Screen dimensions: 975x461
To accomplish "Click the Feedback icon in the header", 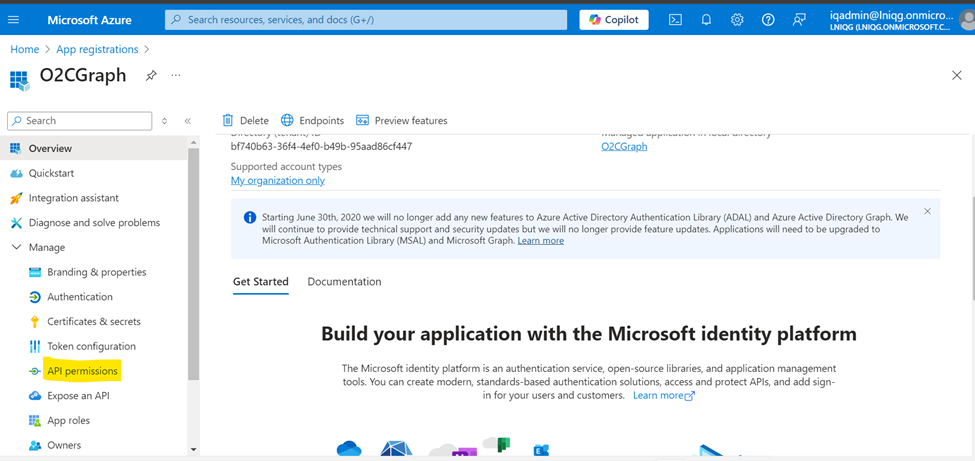I will coord(799,20).
